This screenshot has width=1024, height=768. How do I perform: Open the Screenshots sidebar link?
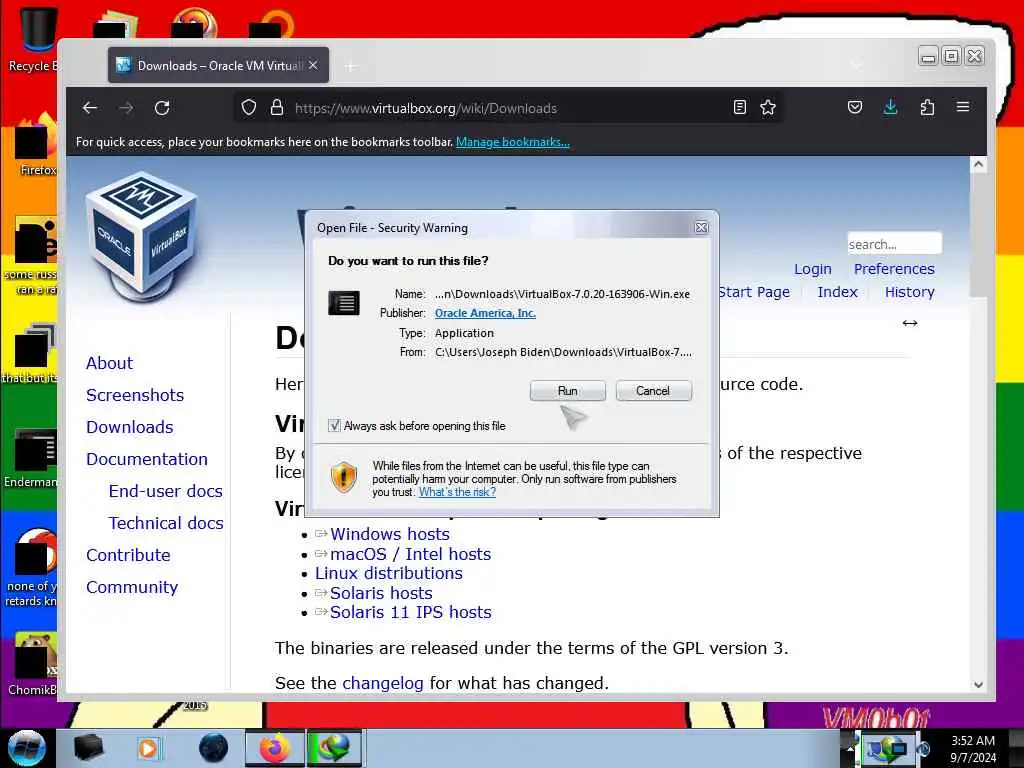(x=135, y=395)
